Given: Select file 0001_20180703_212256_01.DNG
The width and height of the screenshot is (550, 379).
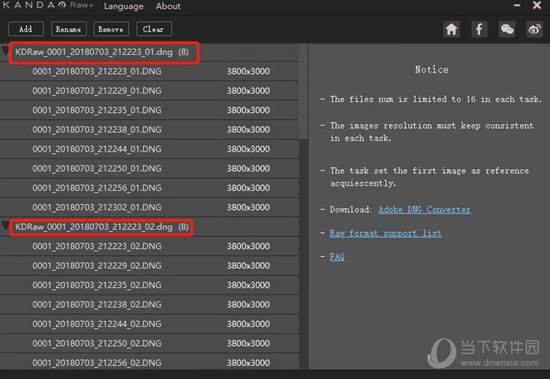Looking at the screenshot, I should click(149, 188).
